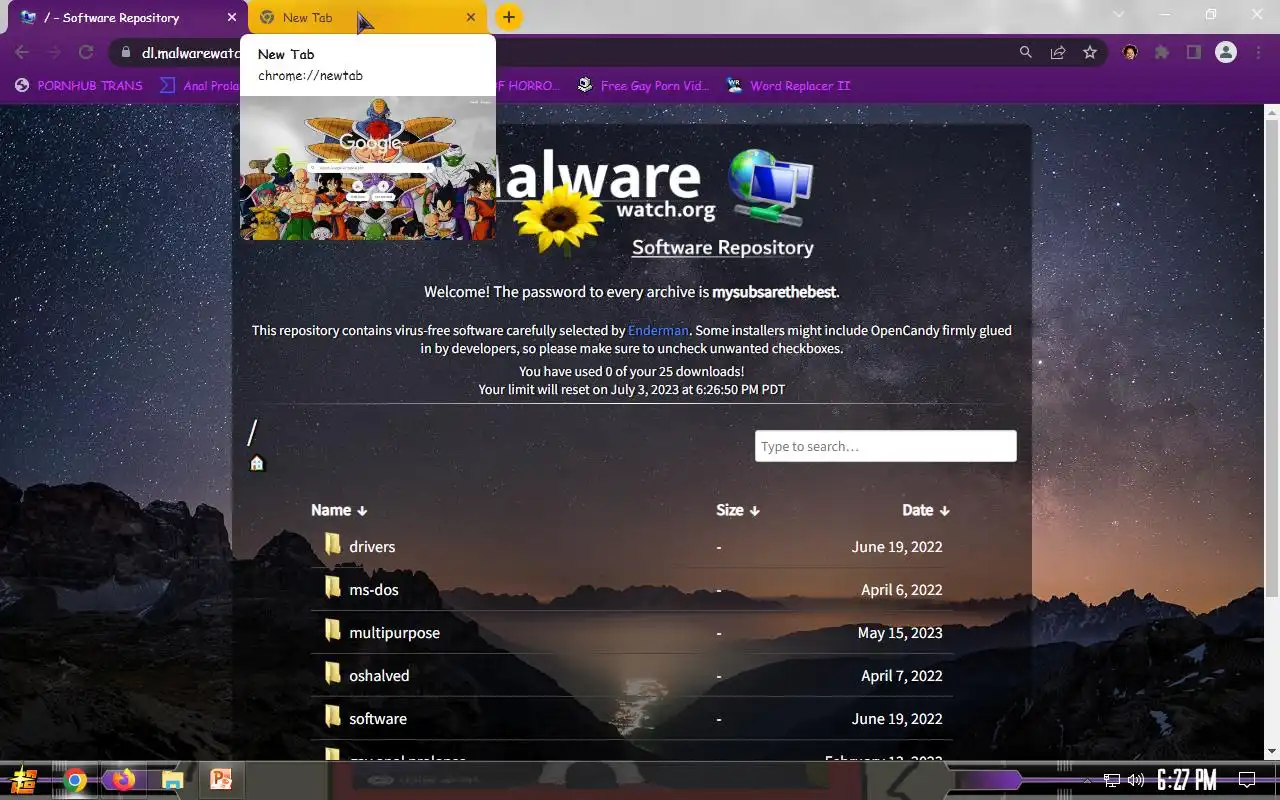This screenshot has height=800, width=1280.
Task: Click the scrollbar down arrow
Action: 1272,751
